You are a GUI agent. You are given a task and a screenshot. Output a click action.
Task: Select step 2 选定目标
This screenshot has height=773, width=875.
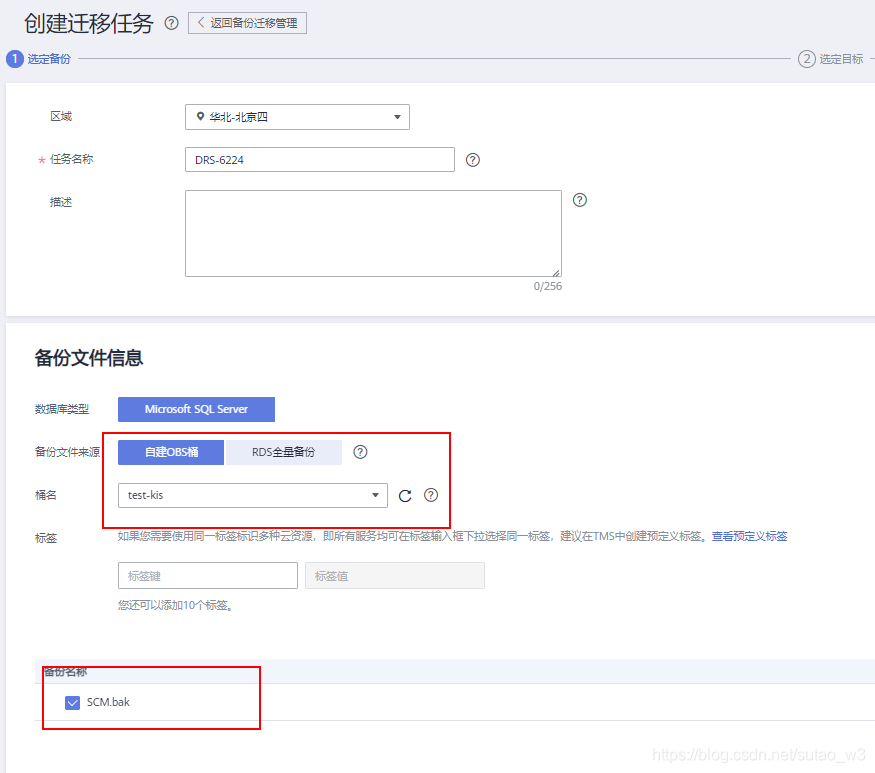(x=830, y=59)
